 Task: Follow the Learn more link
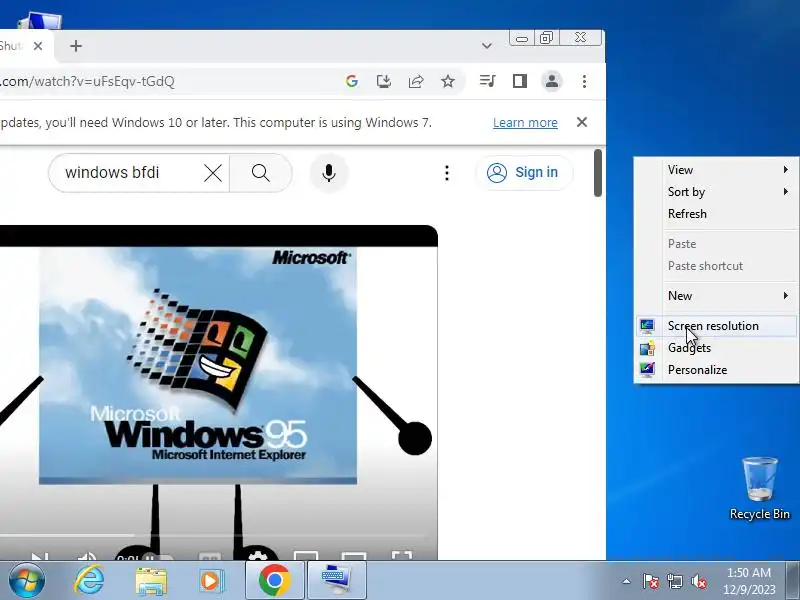tap(525, 122)
